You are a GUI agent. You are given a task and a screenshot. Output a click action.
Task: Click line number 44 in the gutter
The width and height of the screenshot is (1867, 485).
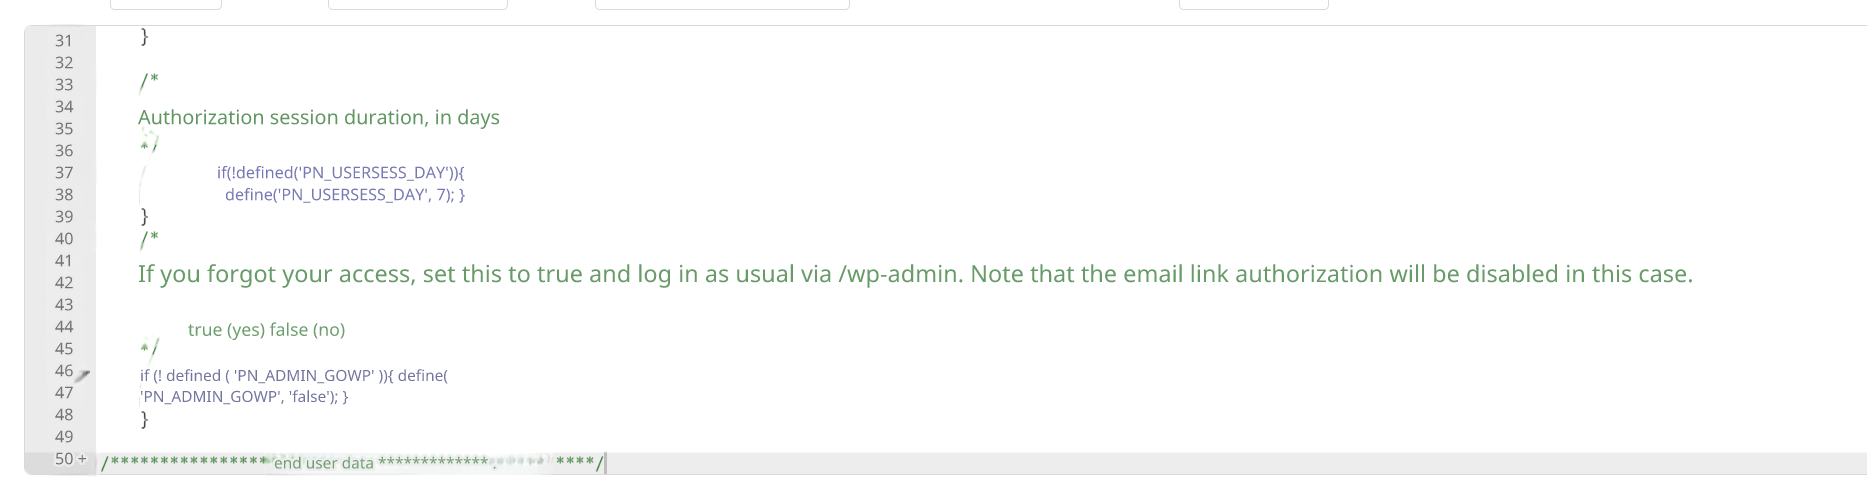coord(64,327)
